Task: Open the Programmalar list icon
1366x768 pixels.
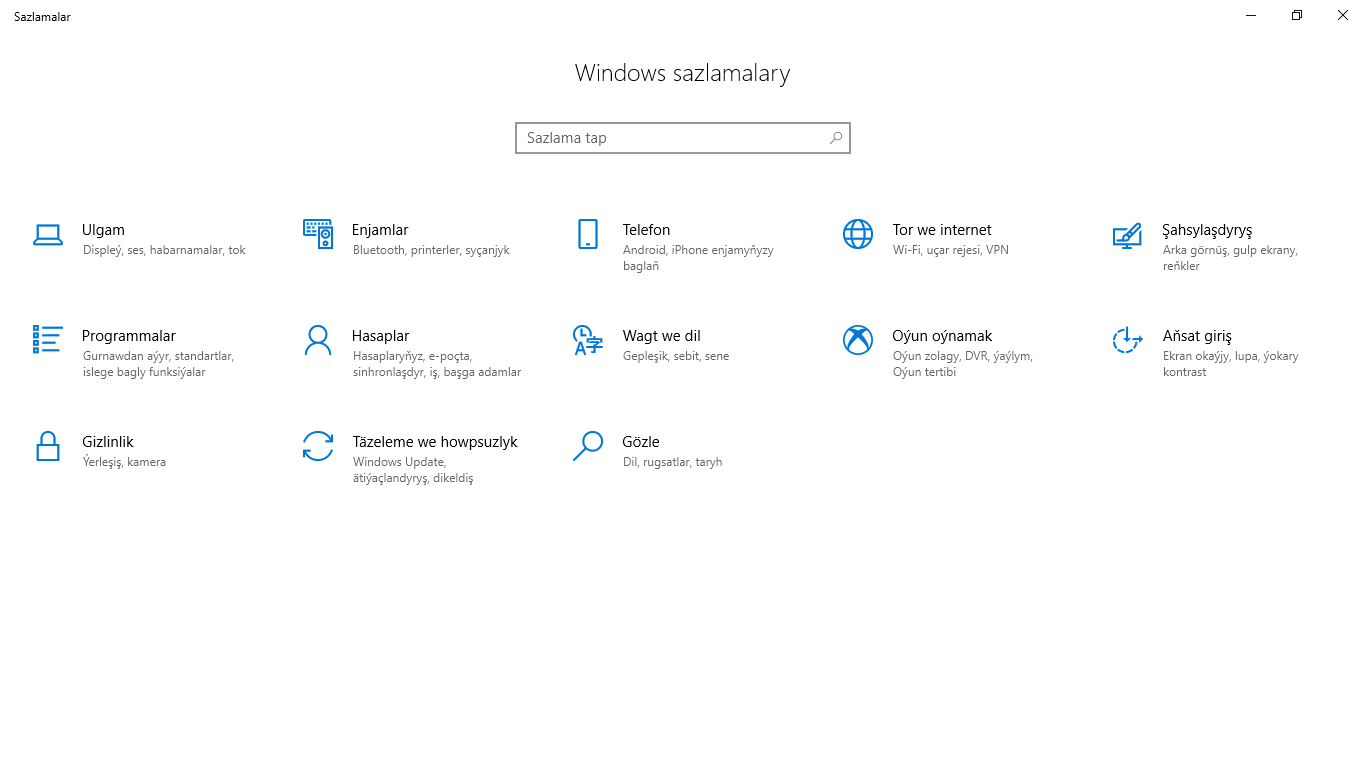Action: click(48, 340)
